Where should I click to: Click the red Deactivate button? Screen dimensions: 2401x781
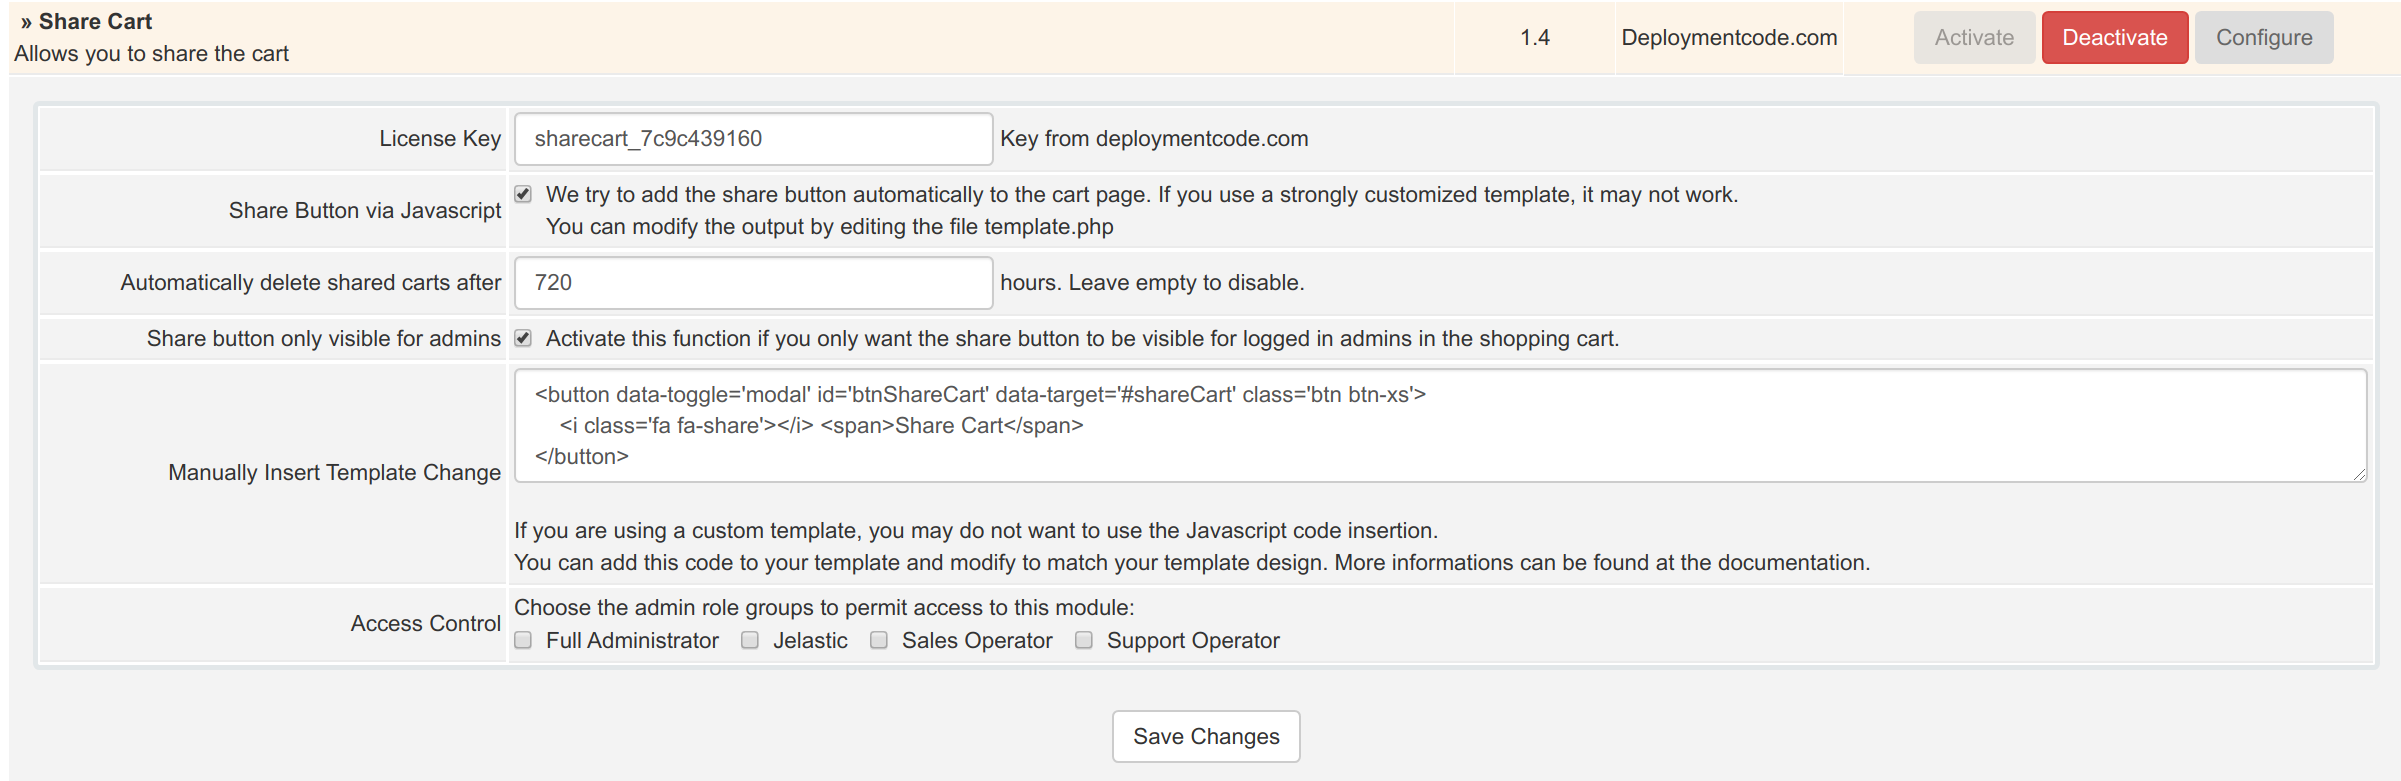click(2114, 38)
